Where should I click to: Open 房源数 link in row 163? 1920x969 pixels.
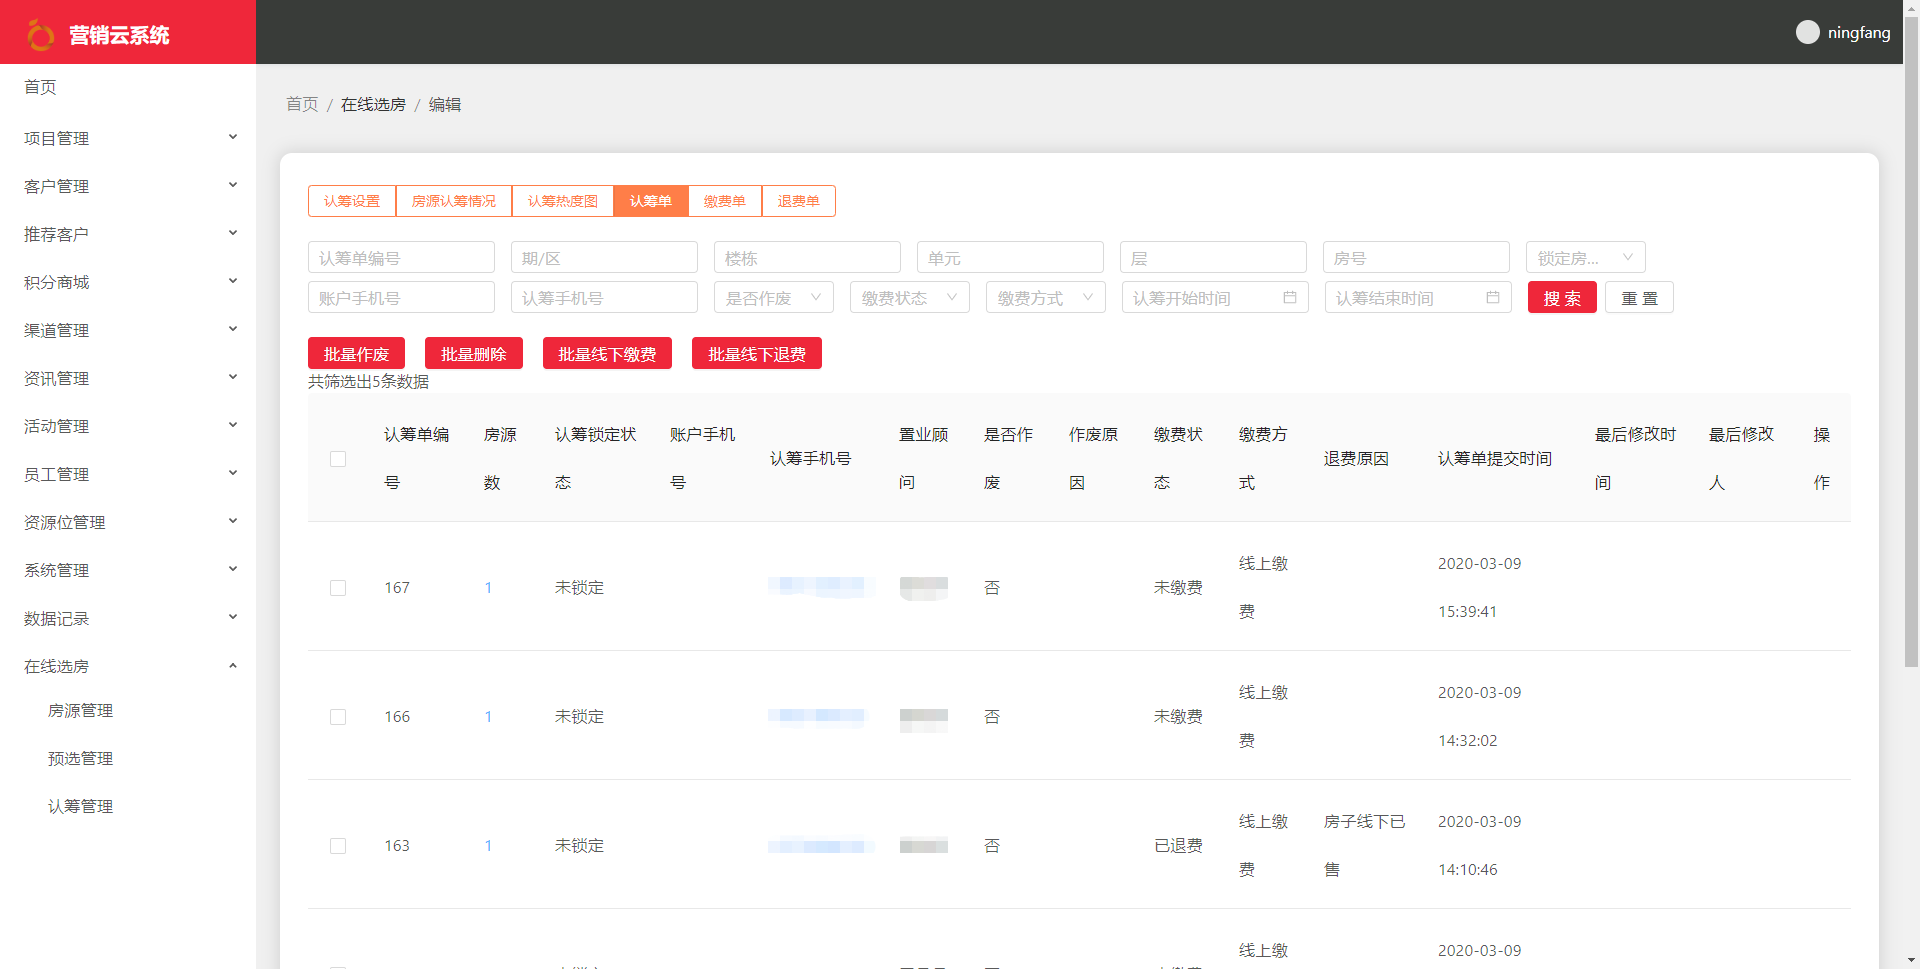[488, 846]
